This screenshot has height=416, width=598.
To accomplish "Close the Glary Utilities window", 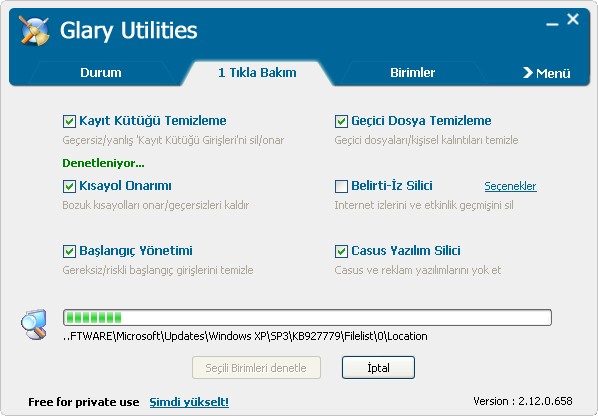I will pos(573,19).
